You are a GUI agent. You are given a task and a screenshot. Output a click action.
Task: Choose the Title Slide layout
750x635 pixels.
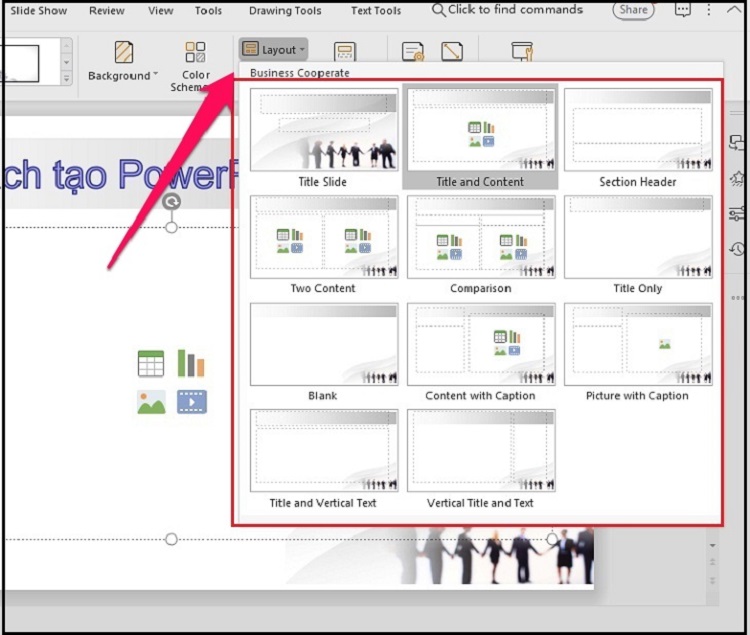click(x=324, y=138)
